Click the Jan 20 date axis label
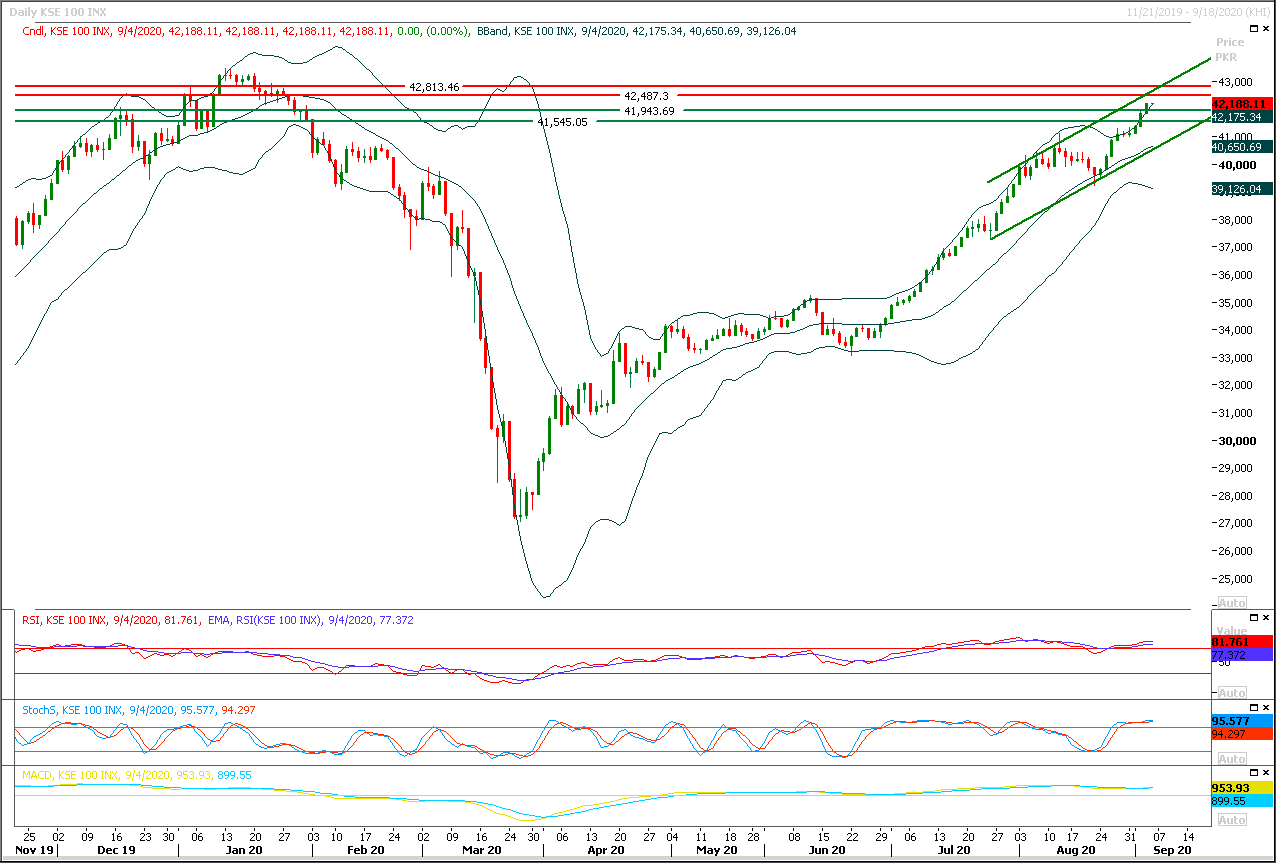Viewport: 1276px width, 863px height. click(x=244, y=850)
